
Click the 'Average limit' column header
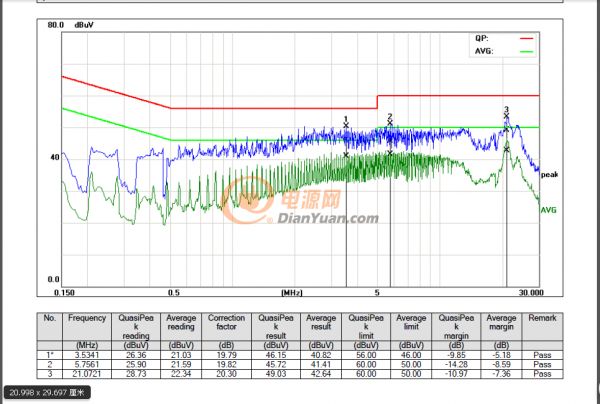pyautogui.click(x=411, y=322)
